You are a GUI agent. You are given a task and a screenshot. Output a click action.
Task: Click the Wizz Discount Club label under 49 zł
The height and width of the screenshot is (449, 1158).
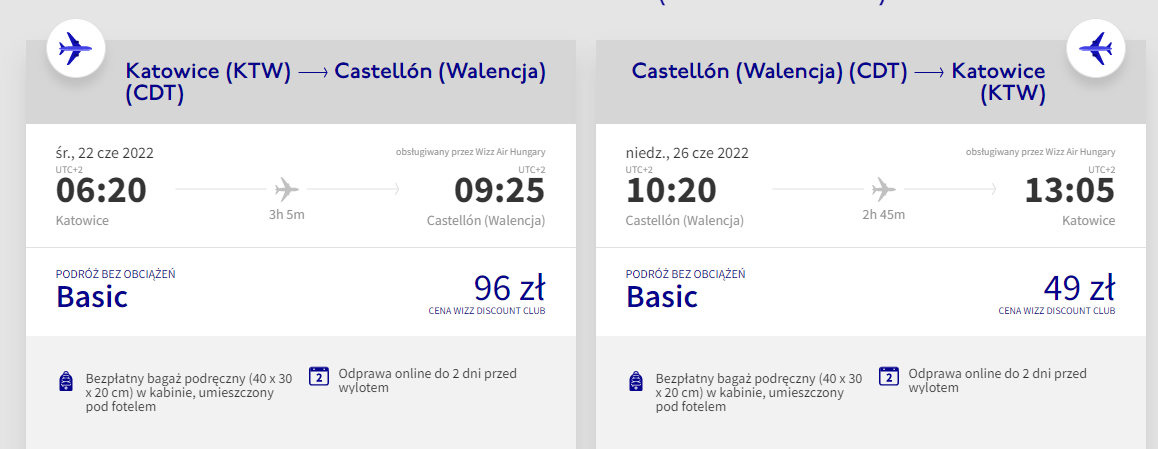coord(1056,311)
